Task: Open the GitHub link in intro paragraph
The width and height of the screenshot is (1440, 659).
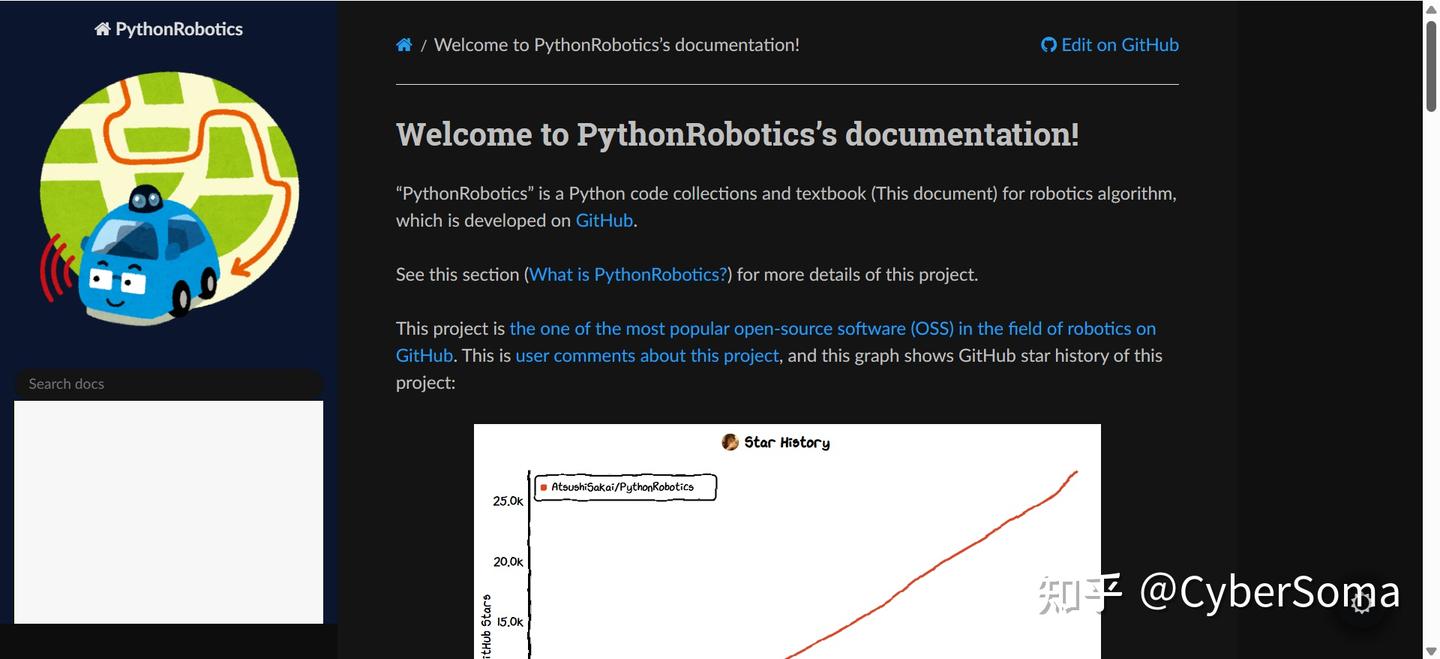Action: (x=604, y=220)
